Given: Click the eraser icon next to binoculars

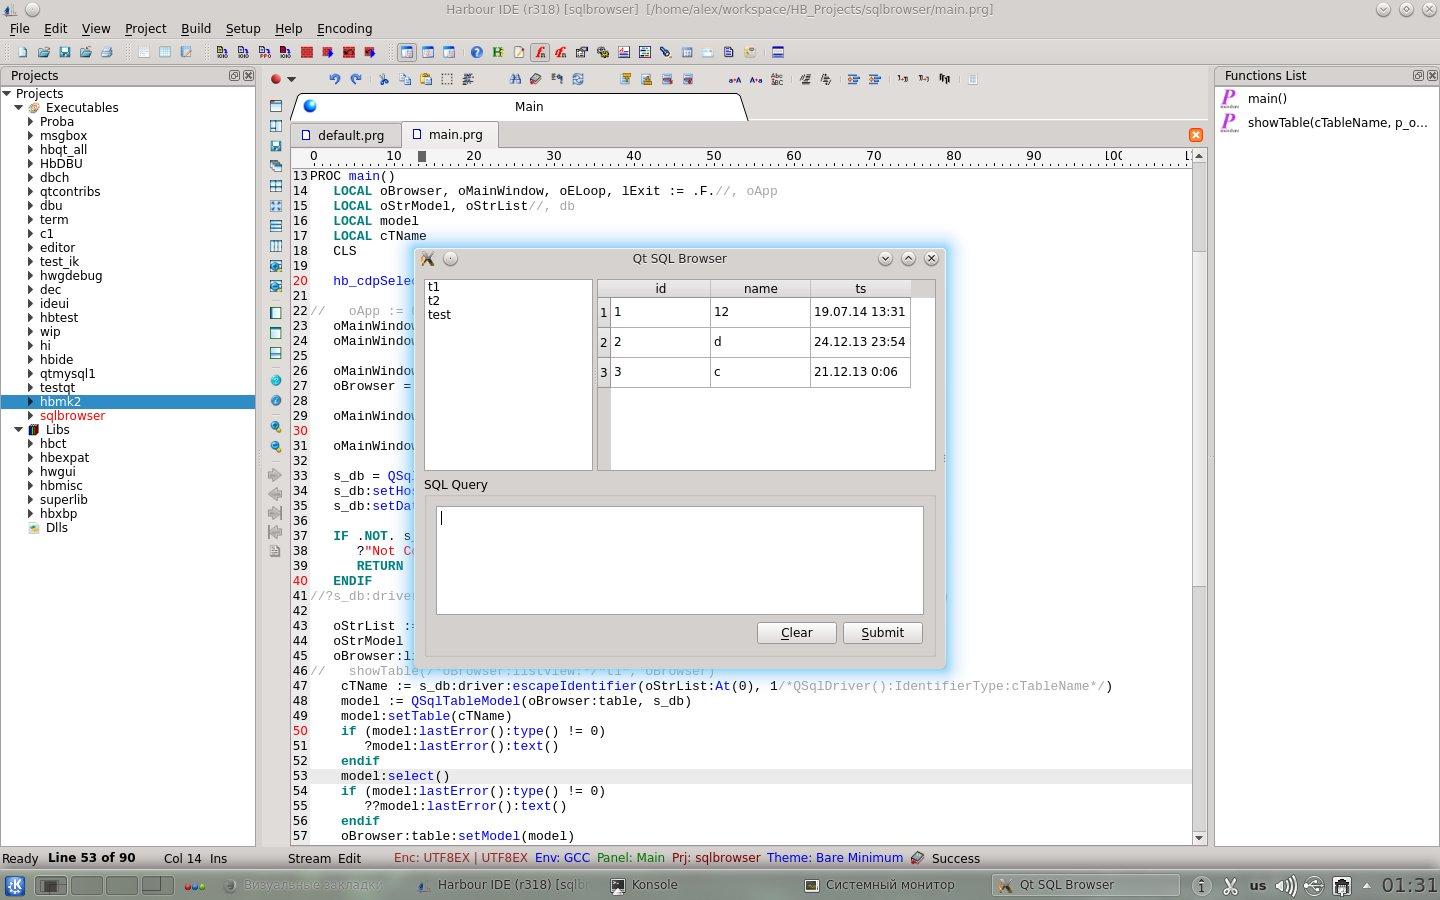Looking at the screenshot, I should coord(536,79).
